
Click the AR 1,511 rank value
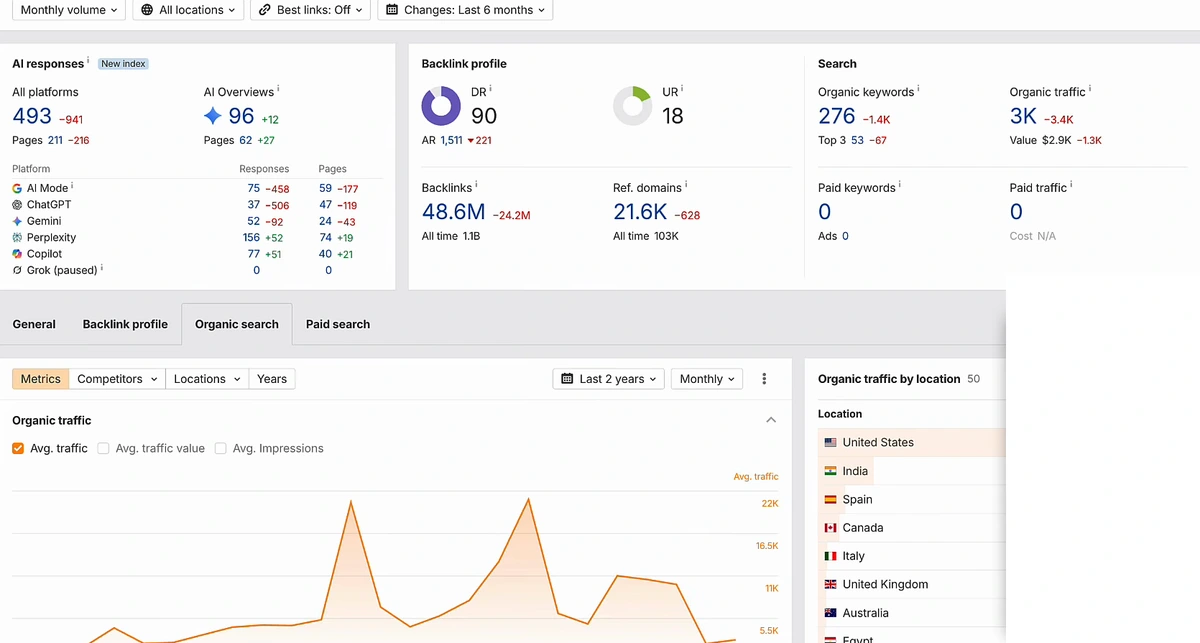click(x=452, y=141)
